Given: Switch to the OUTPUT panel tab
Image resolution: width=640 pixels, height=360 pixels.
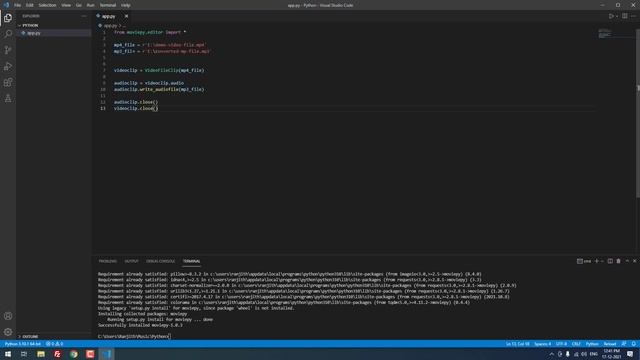Looking at the screenshot, I should 131,261.
